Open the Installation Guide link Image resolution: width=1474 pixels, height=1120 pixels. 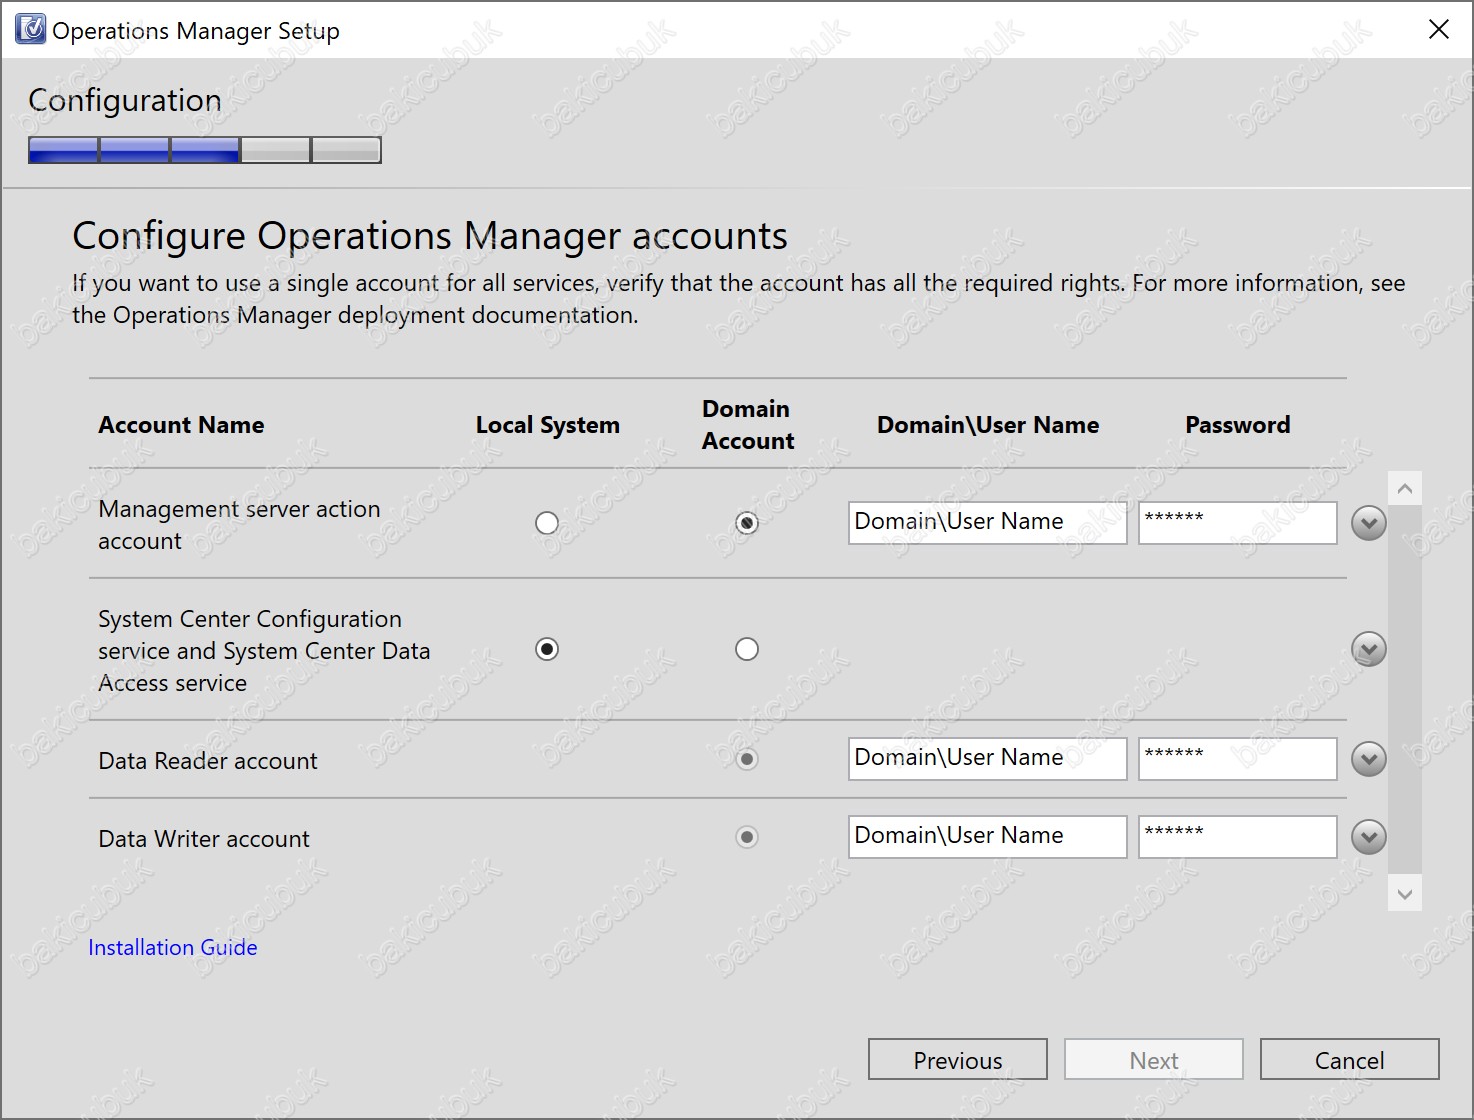coord(173,947)
